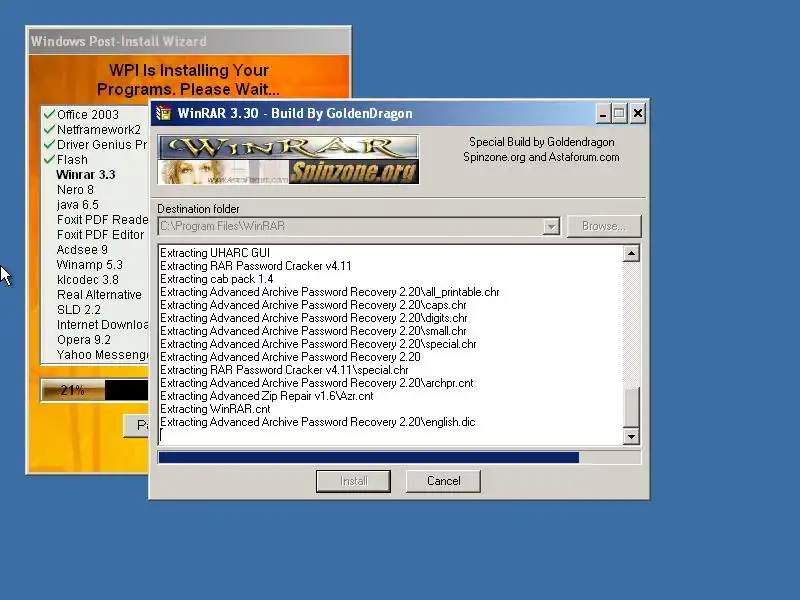The image size is (800, 600).
Task: Click the Office 2003 green checkmark
Action: [x=49, y=114]
